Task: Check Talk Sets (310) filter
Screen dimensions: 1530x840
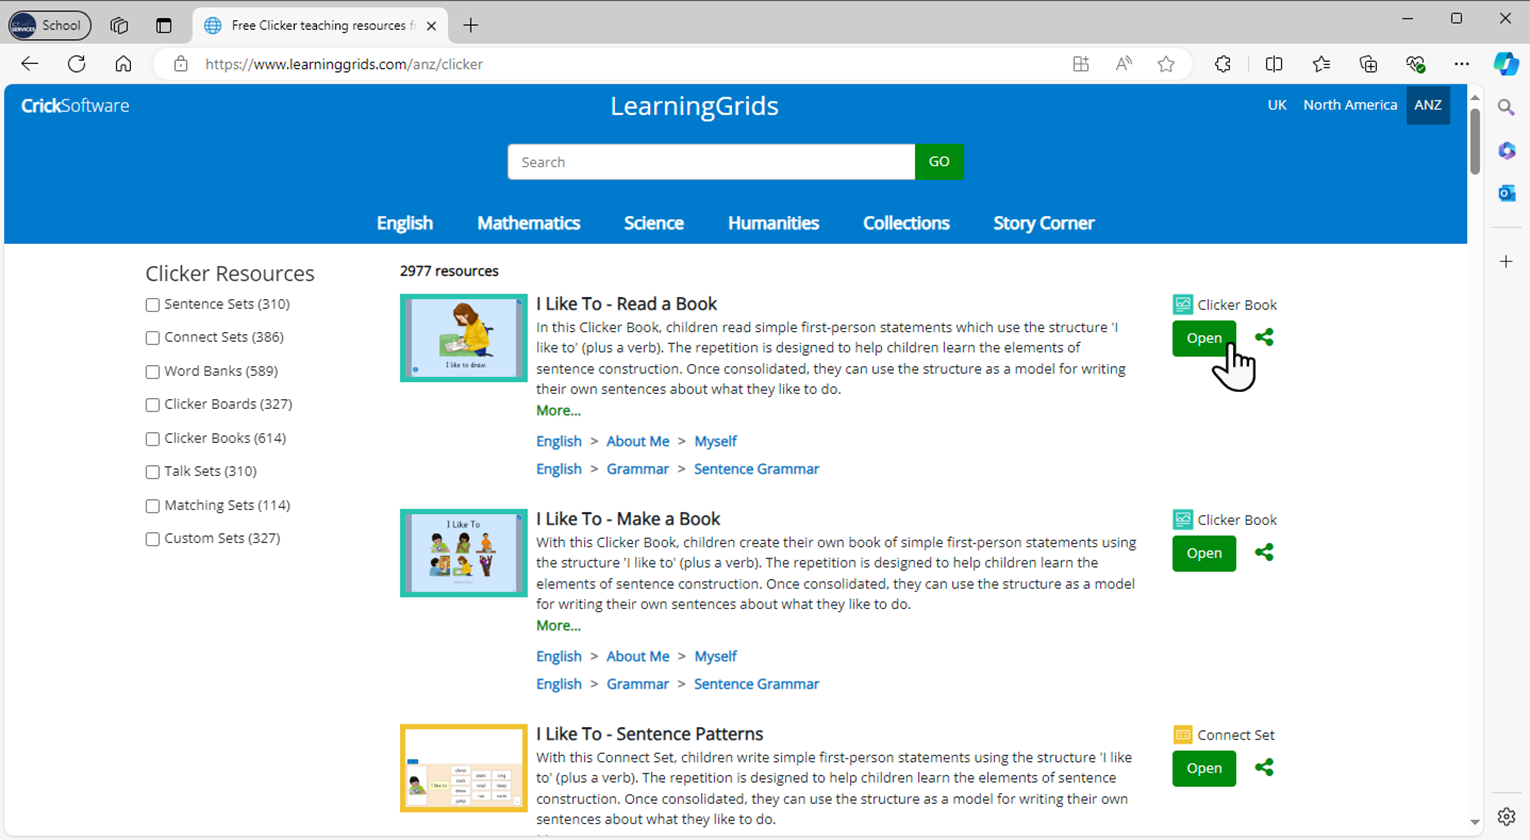Action: 153,472
